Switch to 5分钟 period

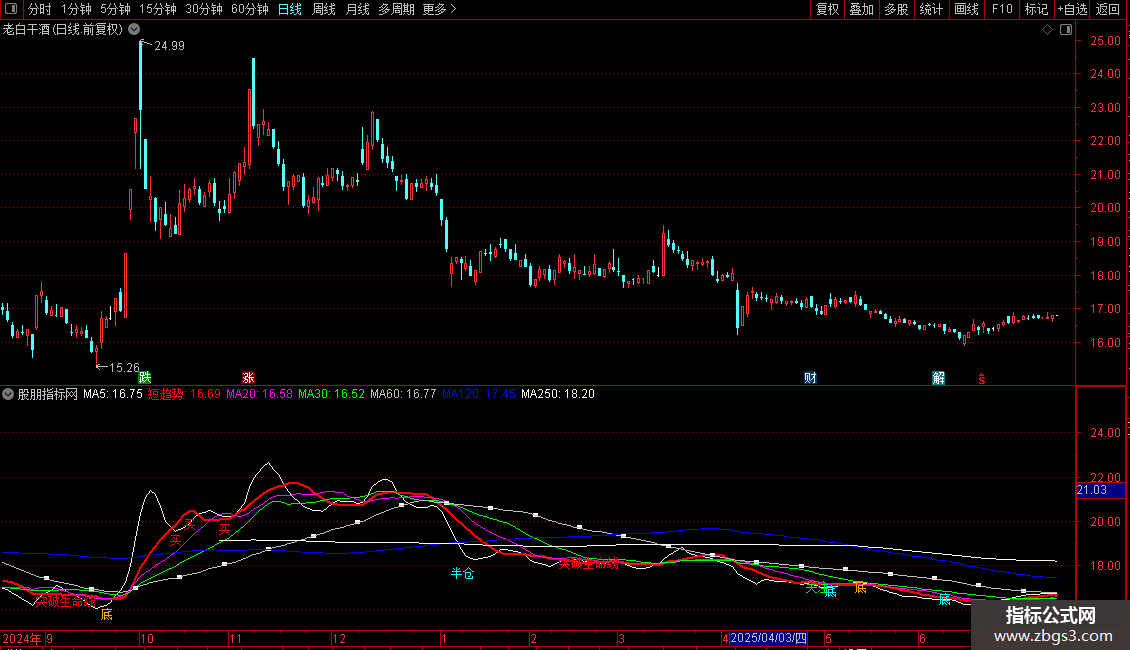(115, 9)
